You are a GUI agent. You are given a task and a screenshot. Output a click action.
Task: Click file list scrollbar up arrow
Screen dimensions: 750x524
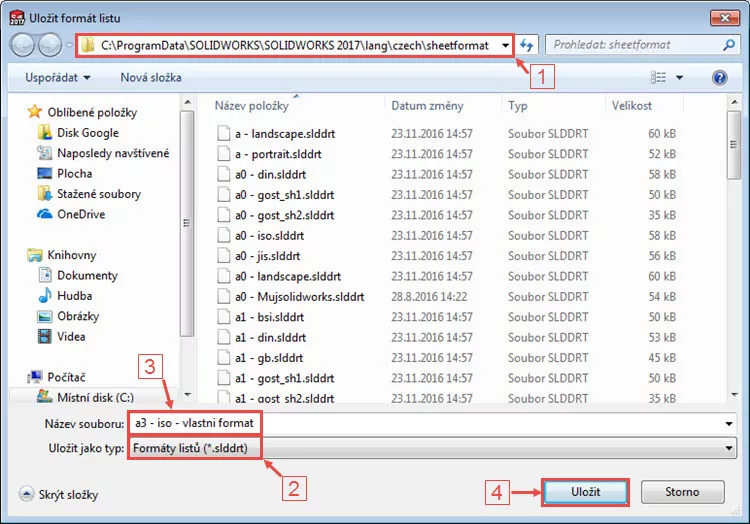pyautogui.click(x=734, y=102)
